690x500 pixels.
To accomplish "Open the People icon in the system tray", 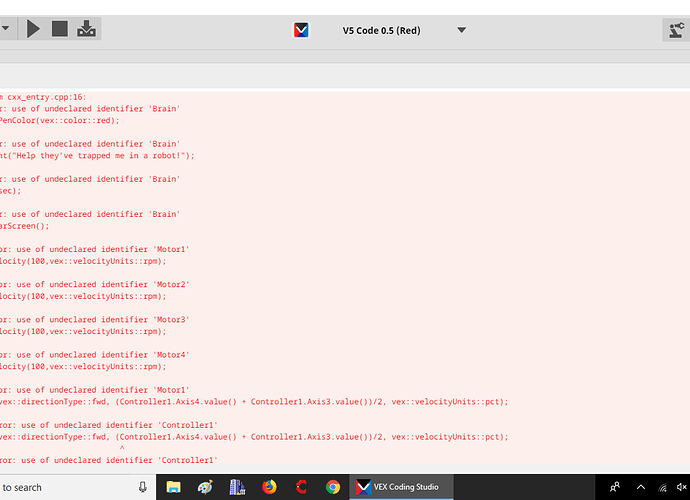I will (x=615, y=487).
